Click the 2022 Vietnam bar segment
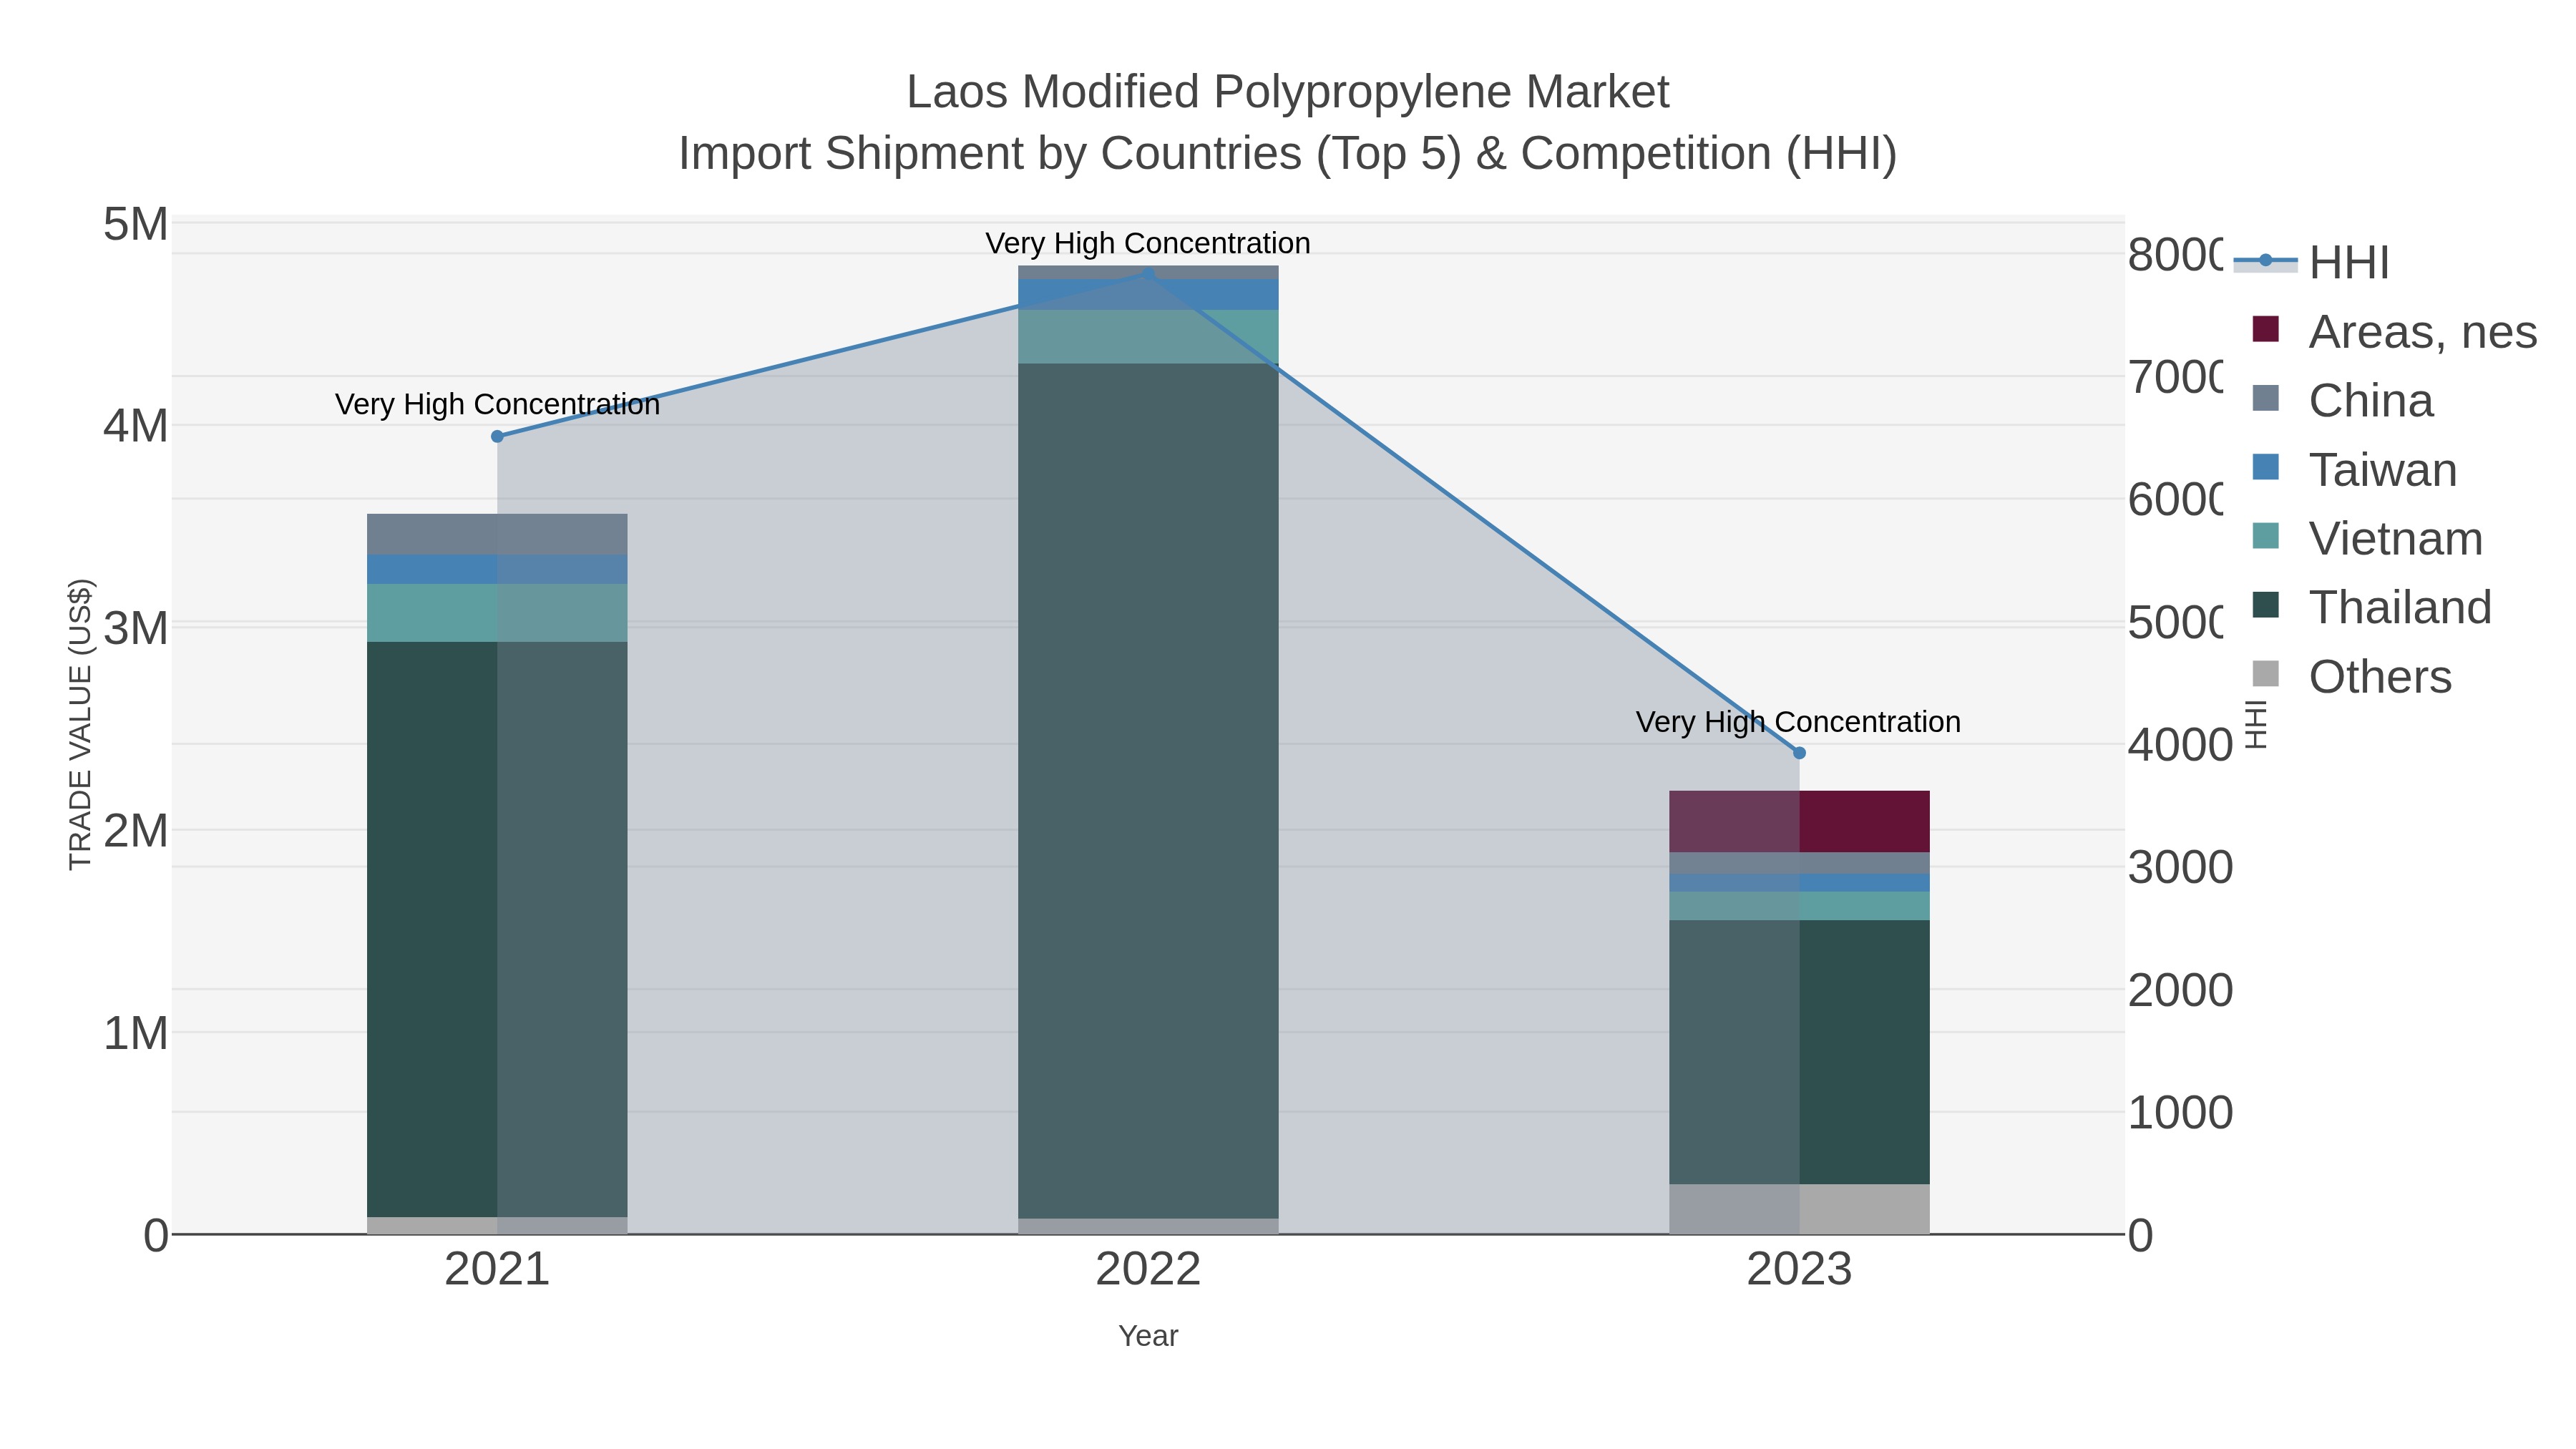 (1148, 337)
